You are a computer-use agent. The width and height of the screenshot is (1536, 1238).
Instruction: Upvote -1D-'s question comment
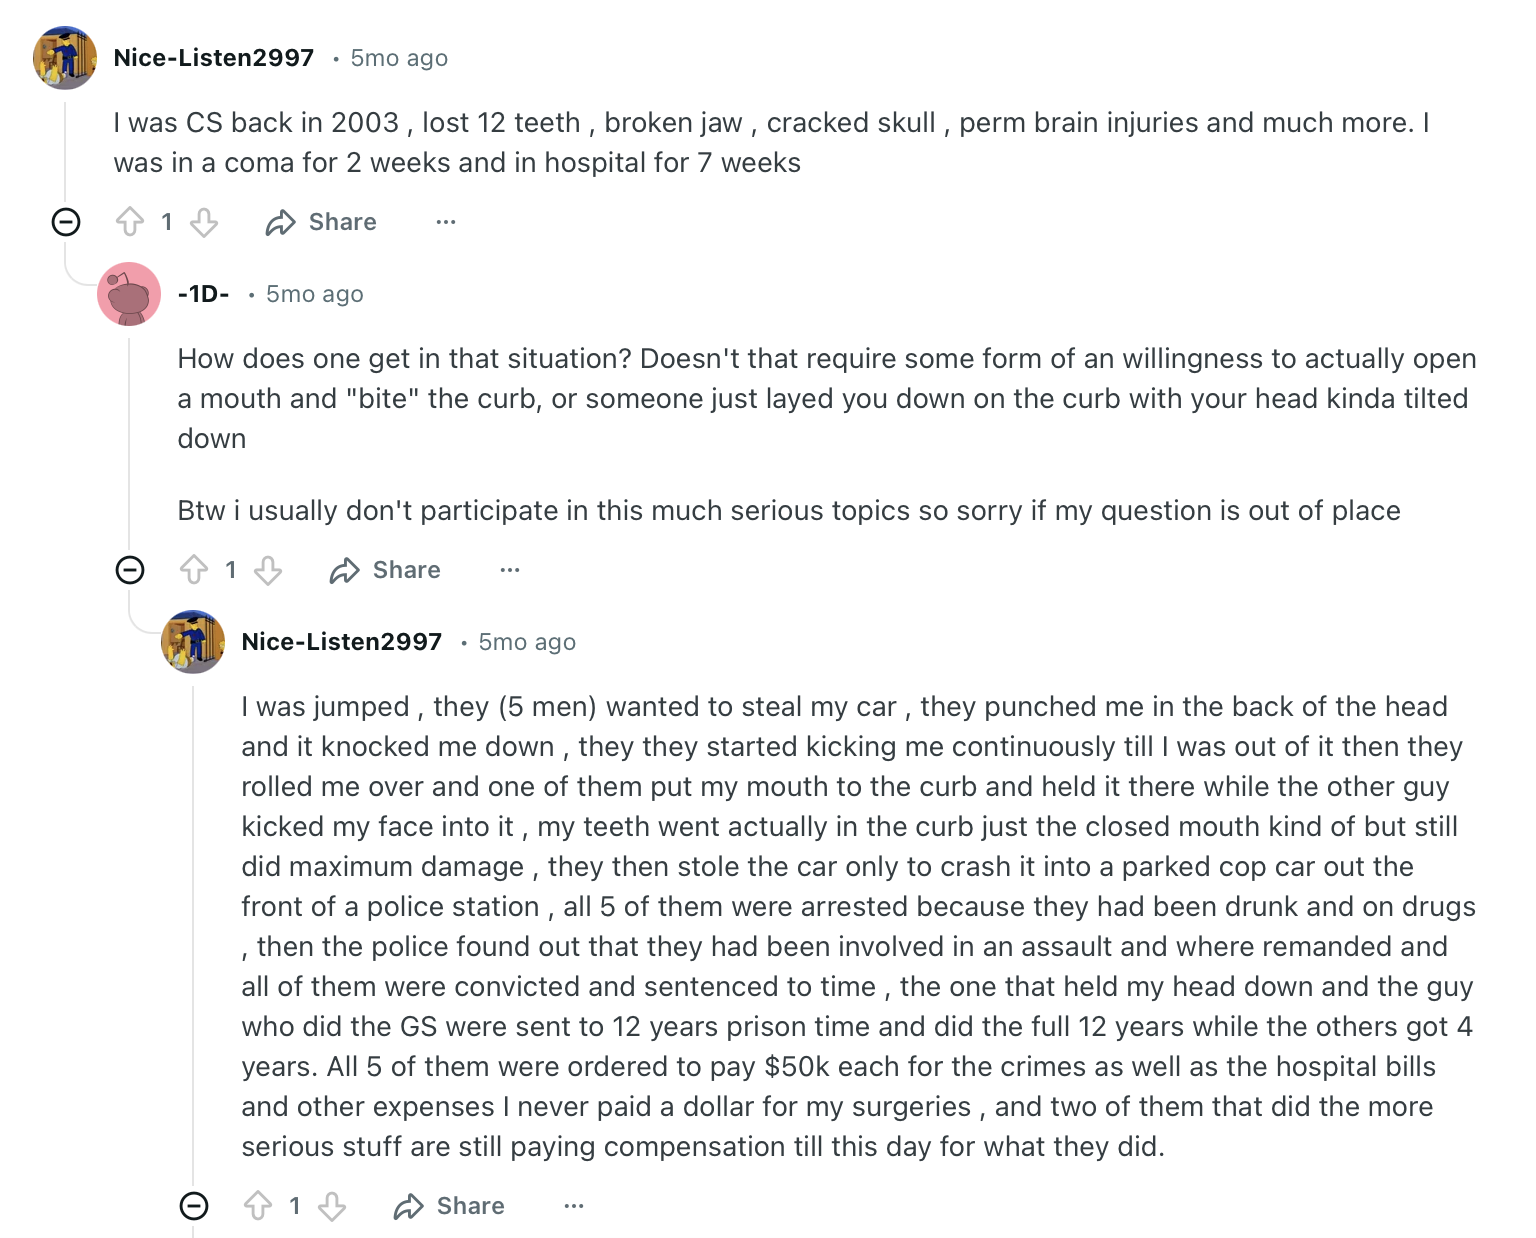[194, 570]
